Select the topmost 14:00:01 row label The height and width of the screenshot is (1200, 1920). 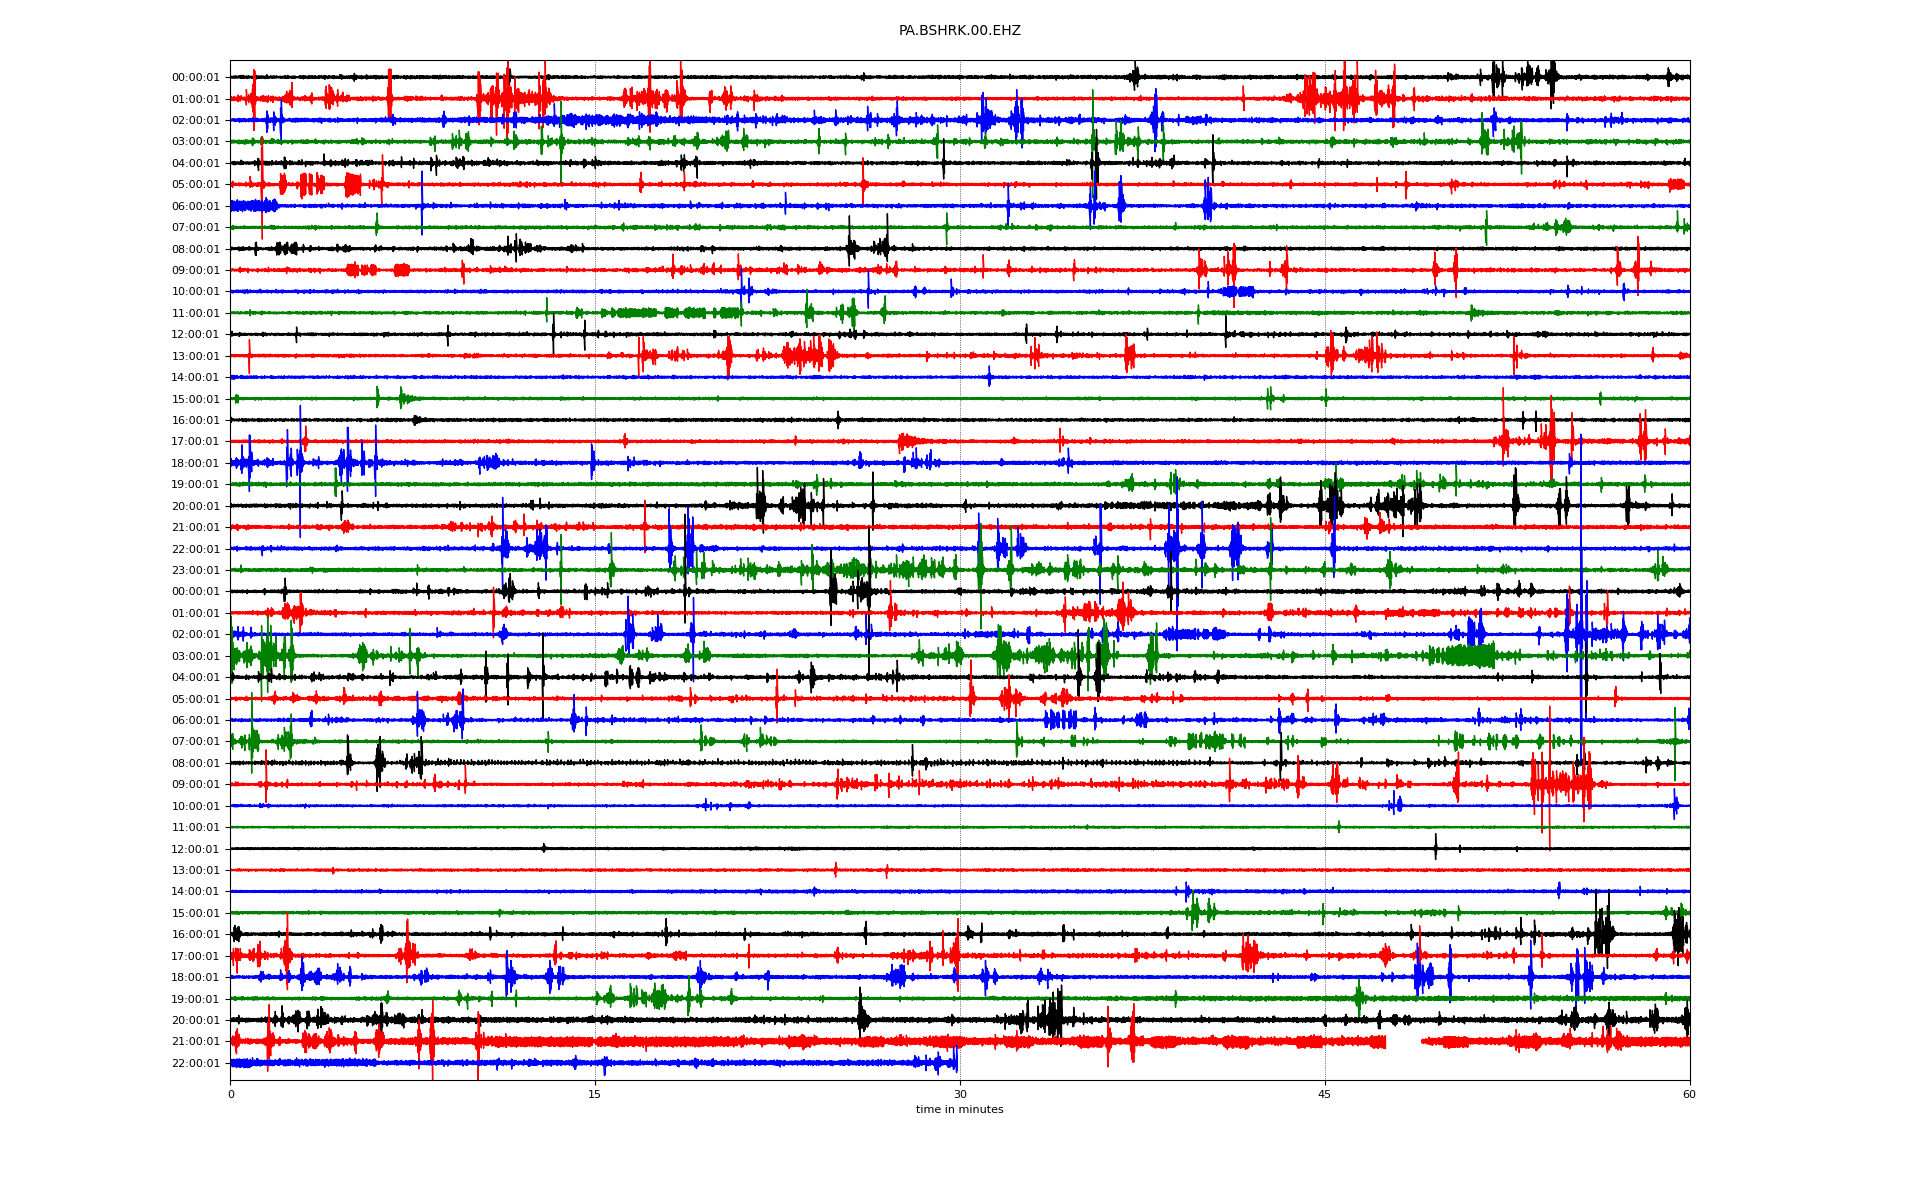tap(195, 377)
